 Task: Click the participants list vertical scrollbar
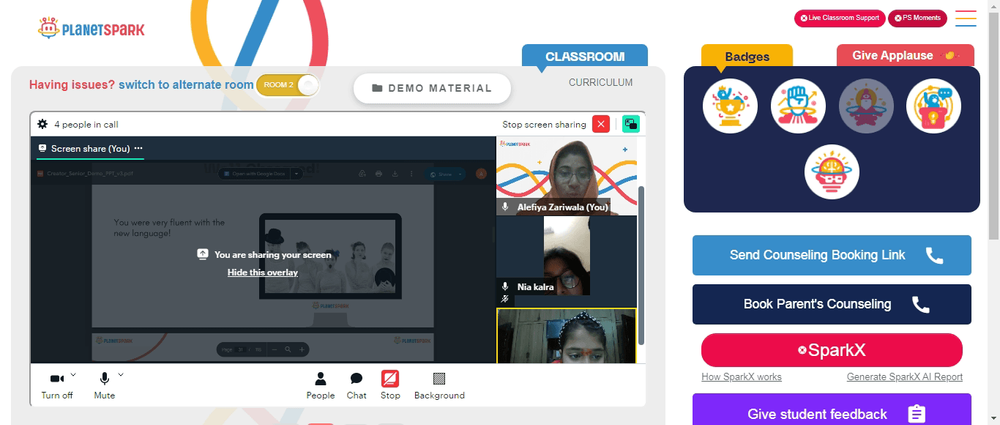641,265
